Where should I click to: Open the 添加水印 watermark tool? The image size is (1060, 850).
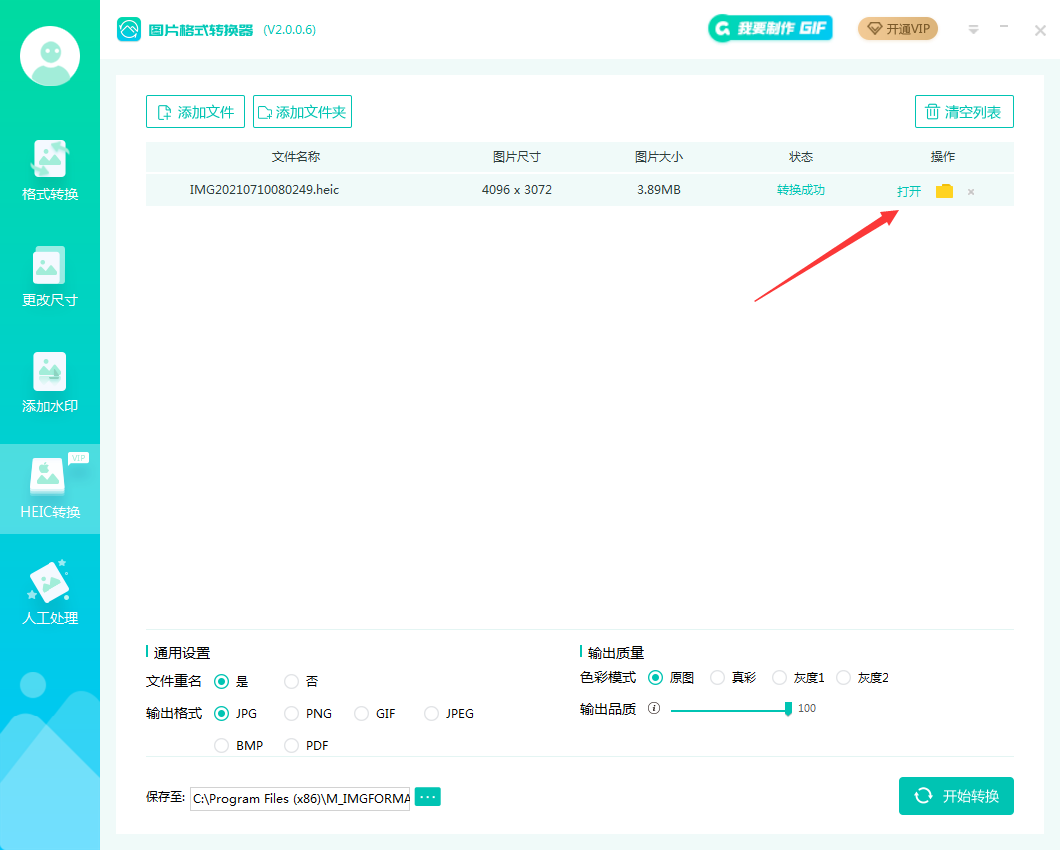coord(50,383)
